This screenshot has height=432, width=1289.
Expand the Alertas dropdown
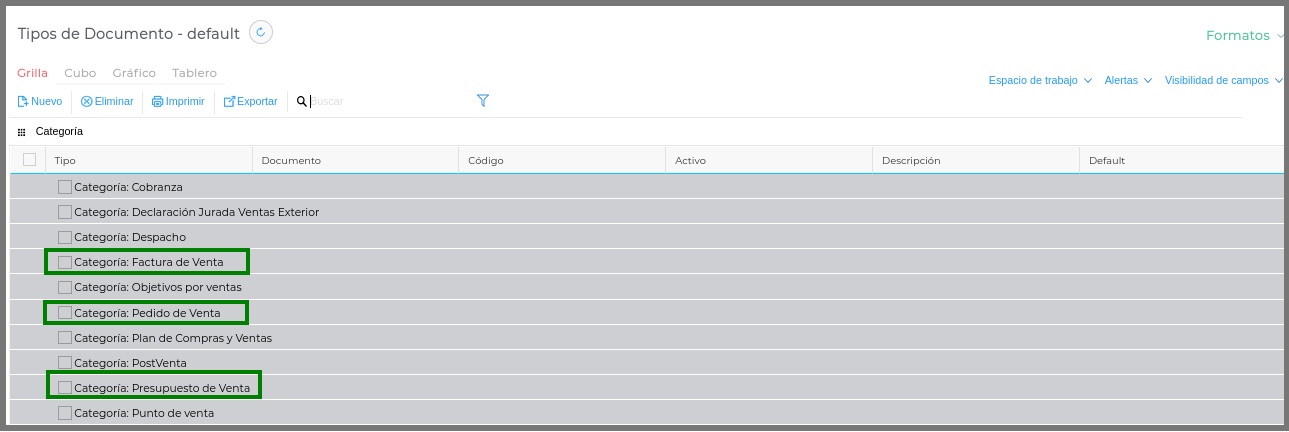point(1127,80)
